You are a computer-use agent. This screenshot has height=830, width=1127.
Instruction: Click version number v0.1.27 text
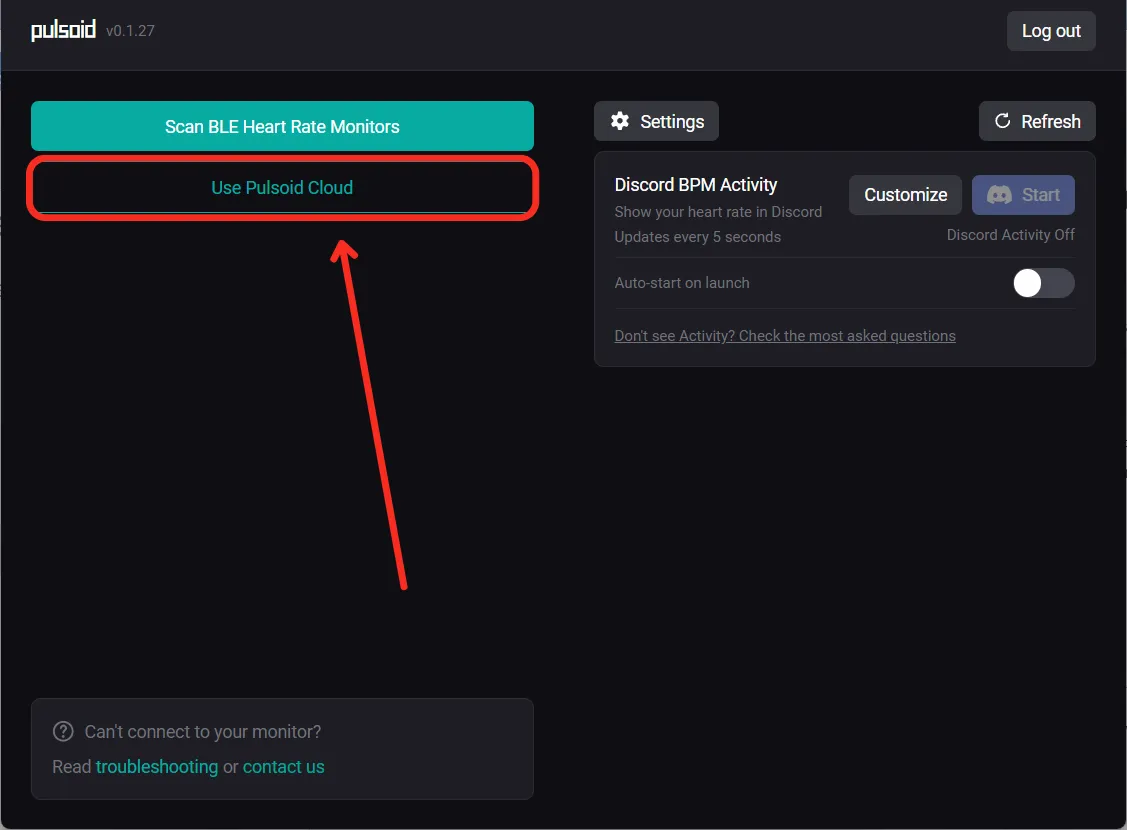pyautogui.click(x=130, y=31)
